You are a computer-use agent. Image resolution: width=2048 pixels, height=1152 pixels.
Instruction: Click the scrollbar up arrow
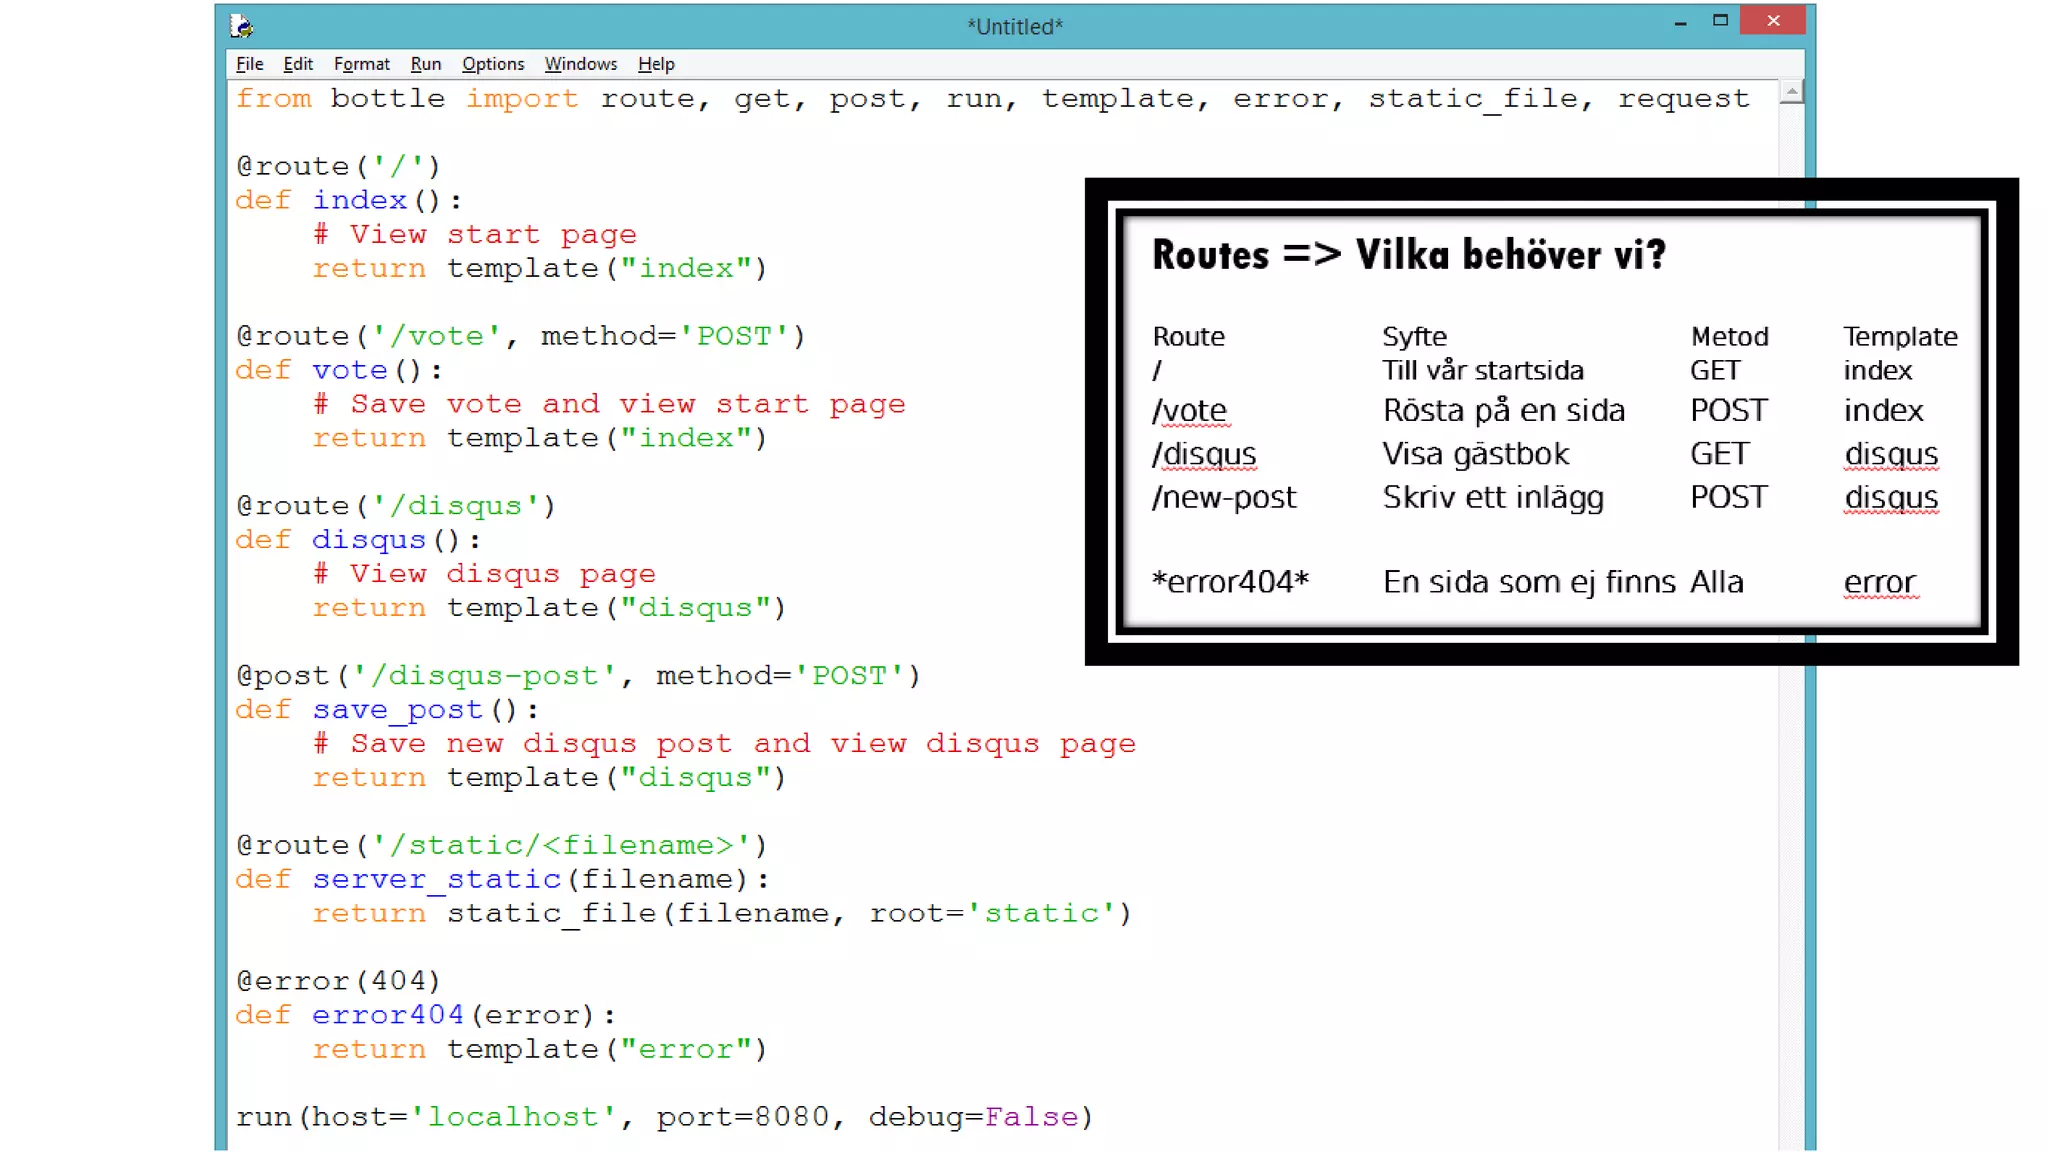tap(1791, 92)
